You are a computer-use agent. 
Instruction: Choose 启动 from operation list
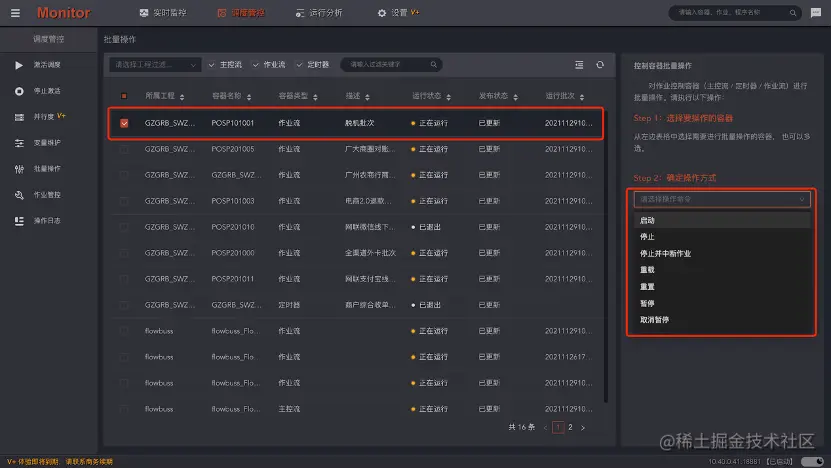click(x=722, y=220)
